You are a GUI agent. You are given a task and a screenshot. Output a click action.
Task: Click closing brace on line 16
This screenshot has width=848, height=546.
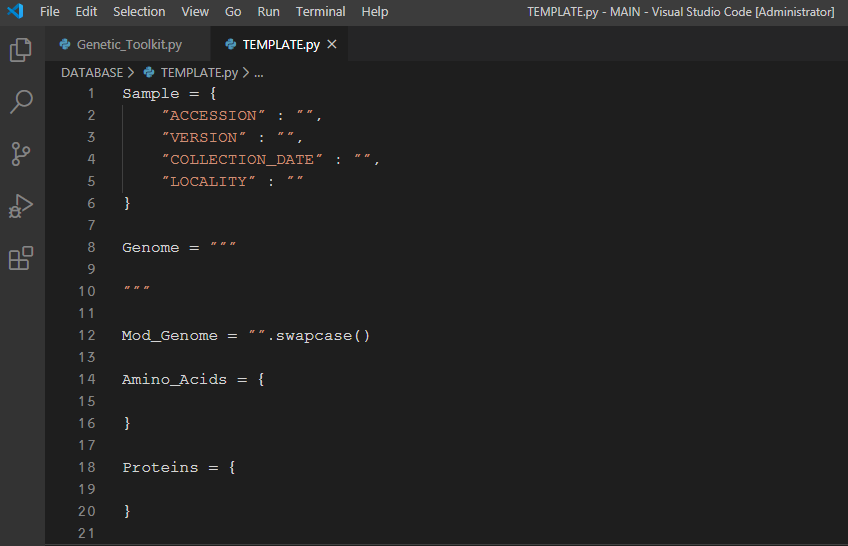(x=127, y=423)
